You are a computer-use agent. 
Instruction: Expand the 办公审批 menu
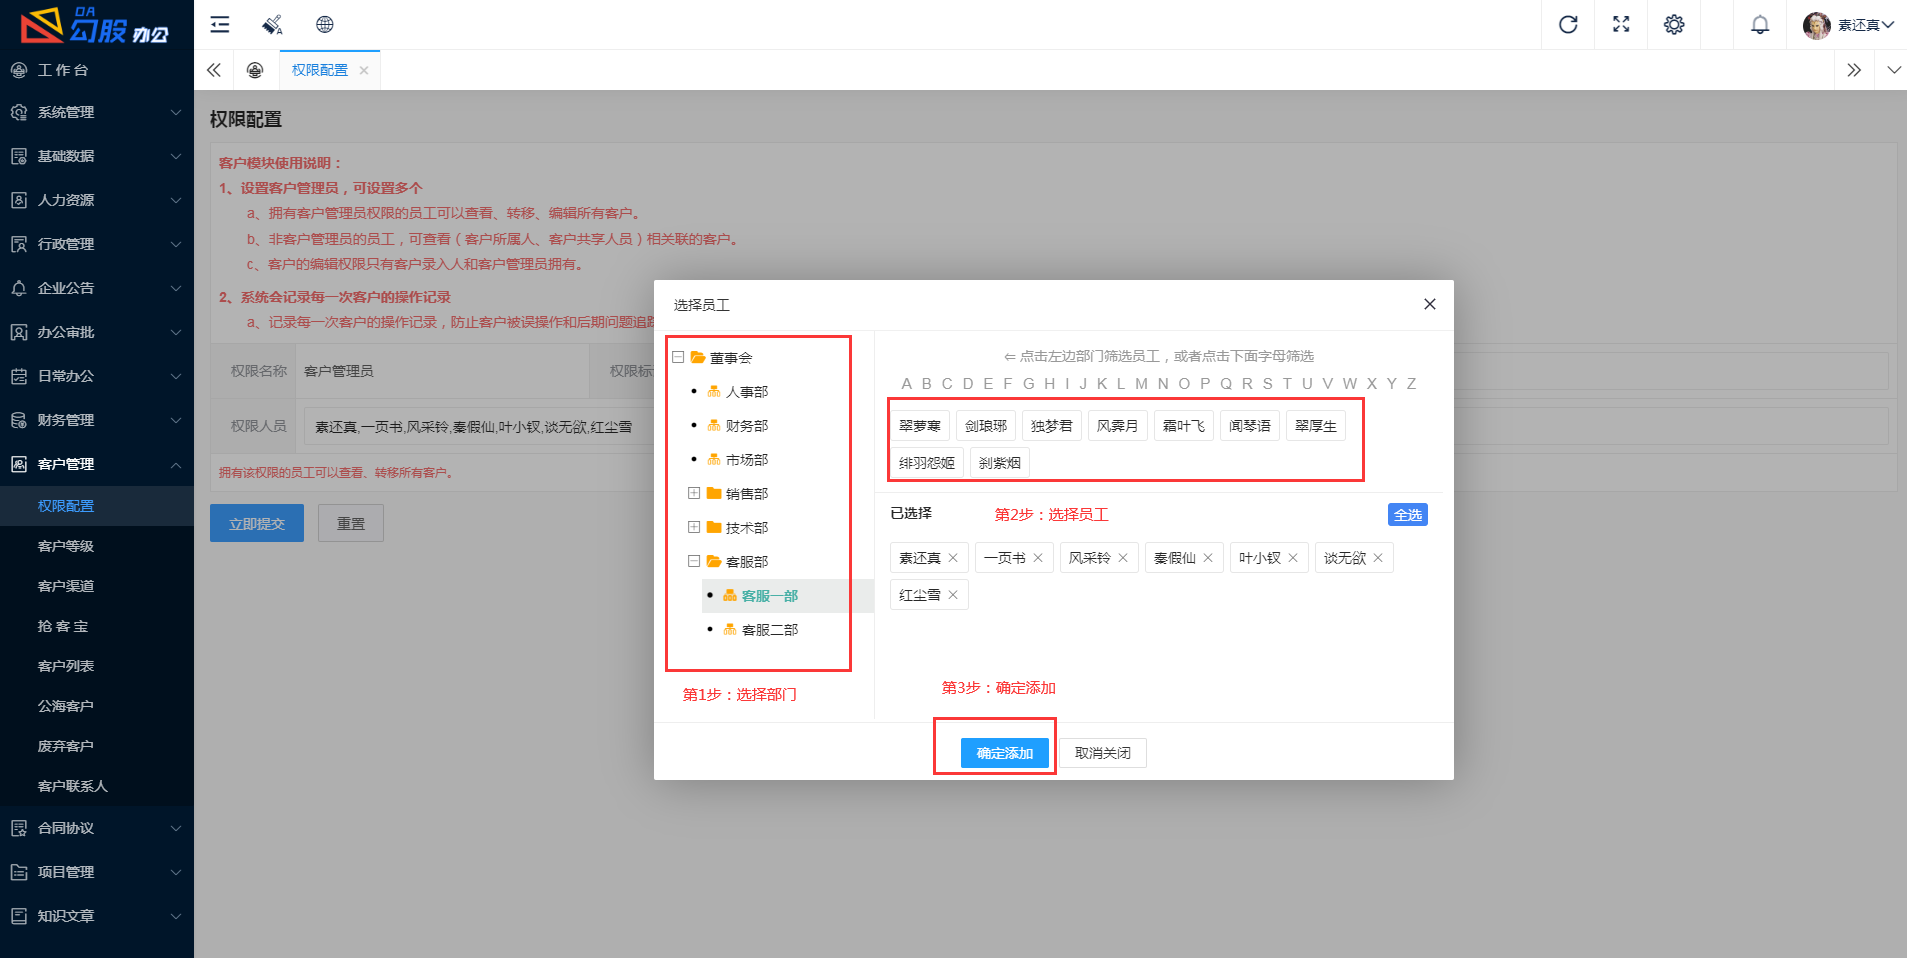(97, 332)
